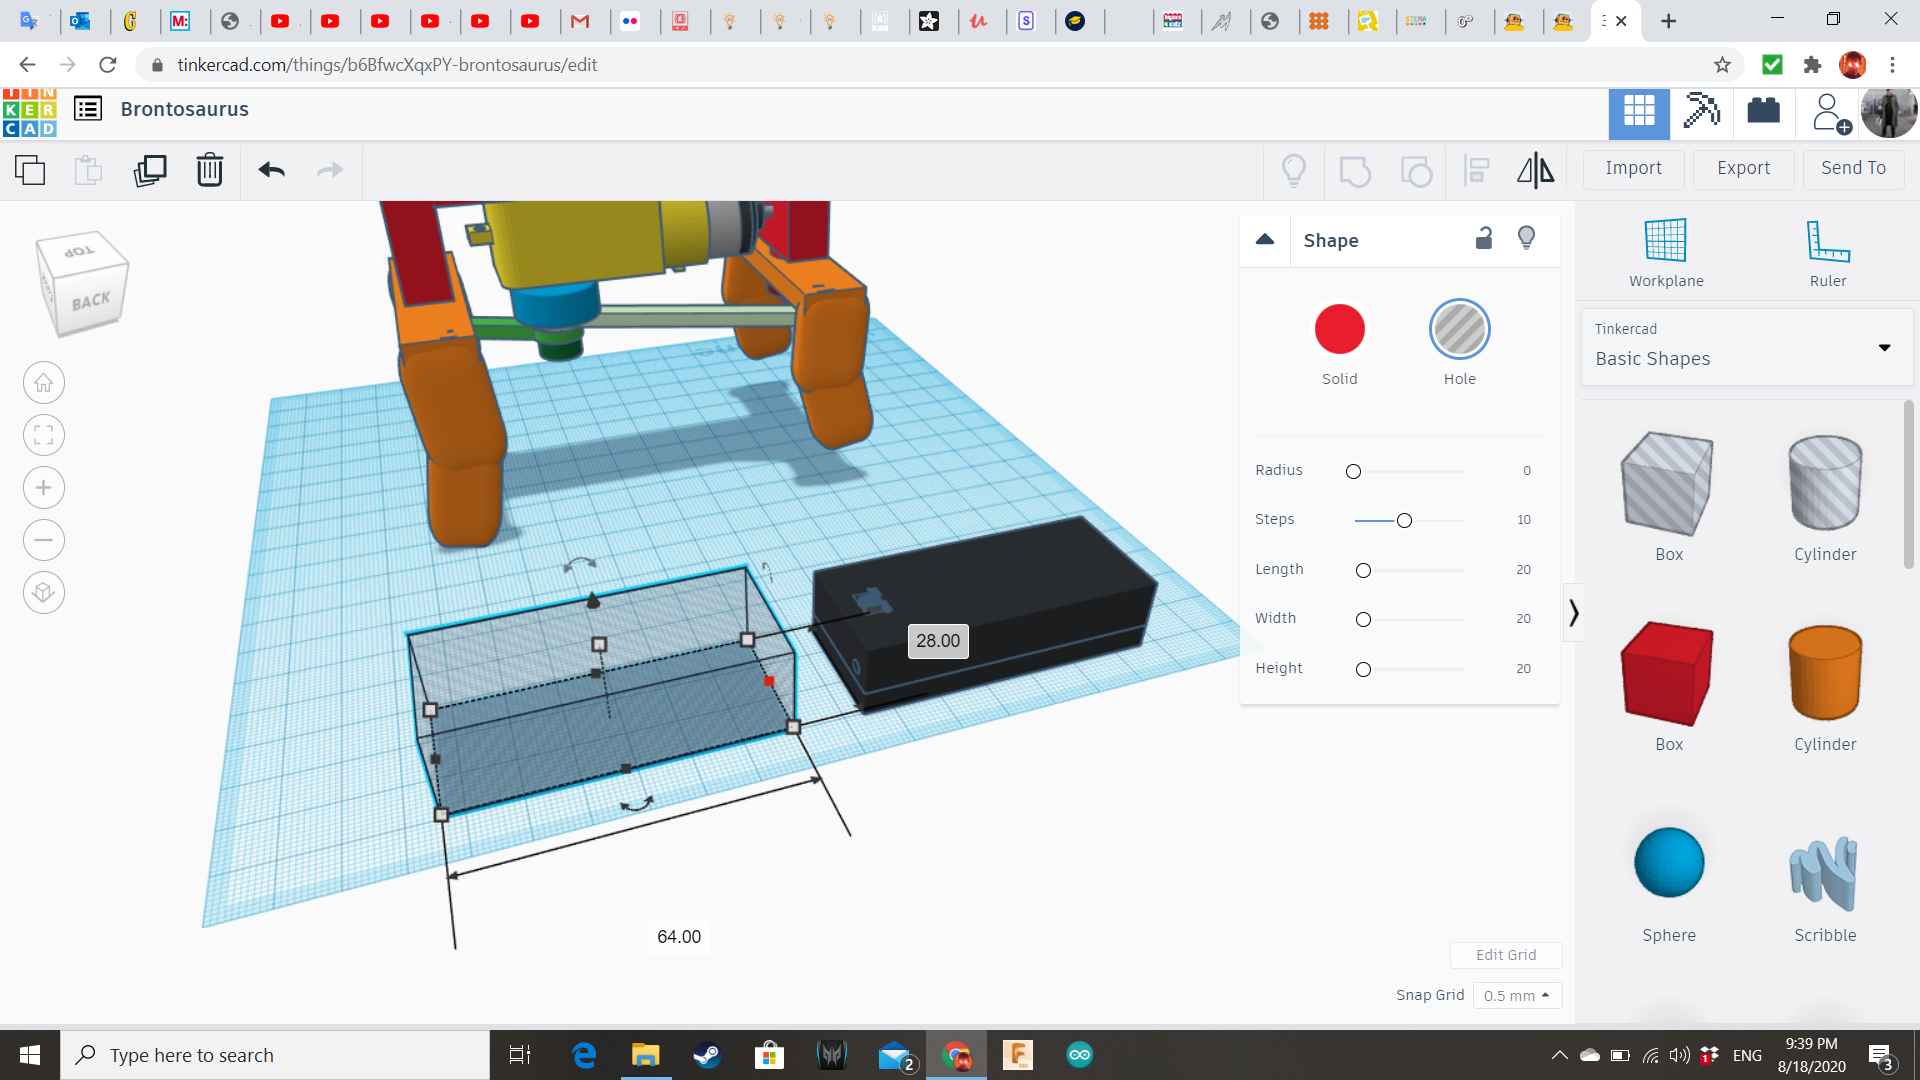Click the Duplicate and repeat icon

coord(150,170)
